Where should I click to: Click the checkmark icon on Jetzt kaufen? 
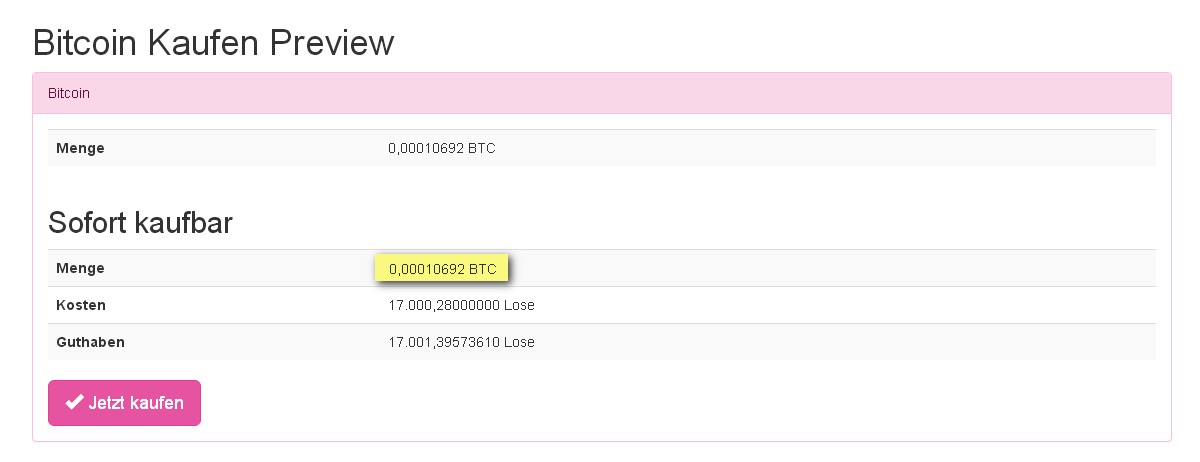coord(74,403)
